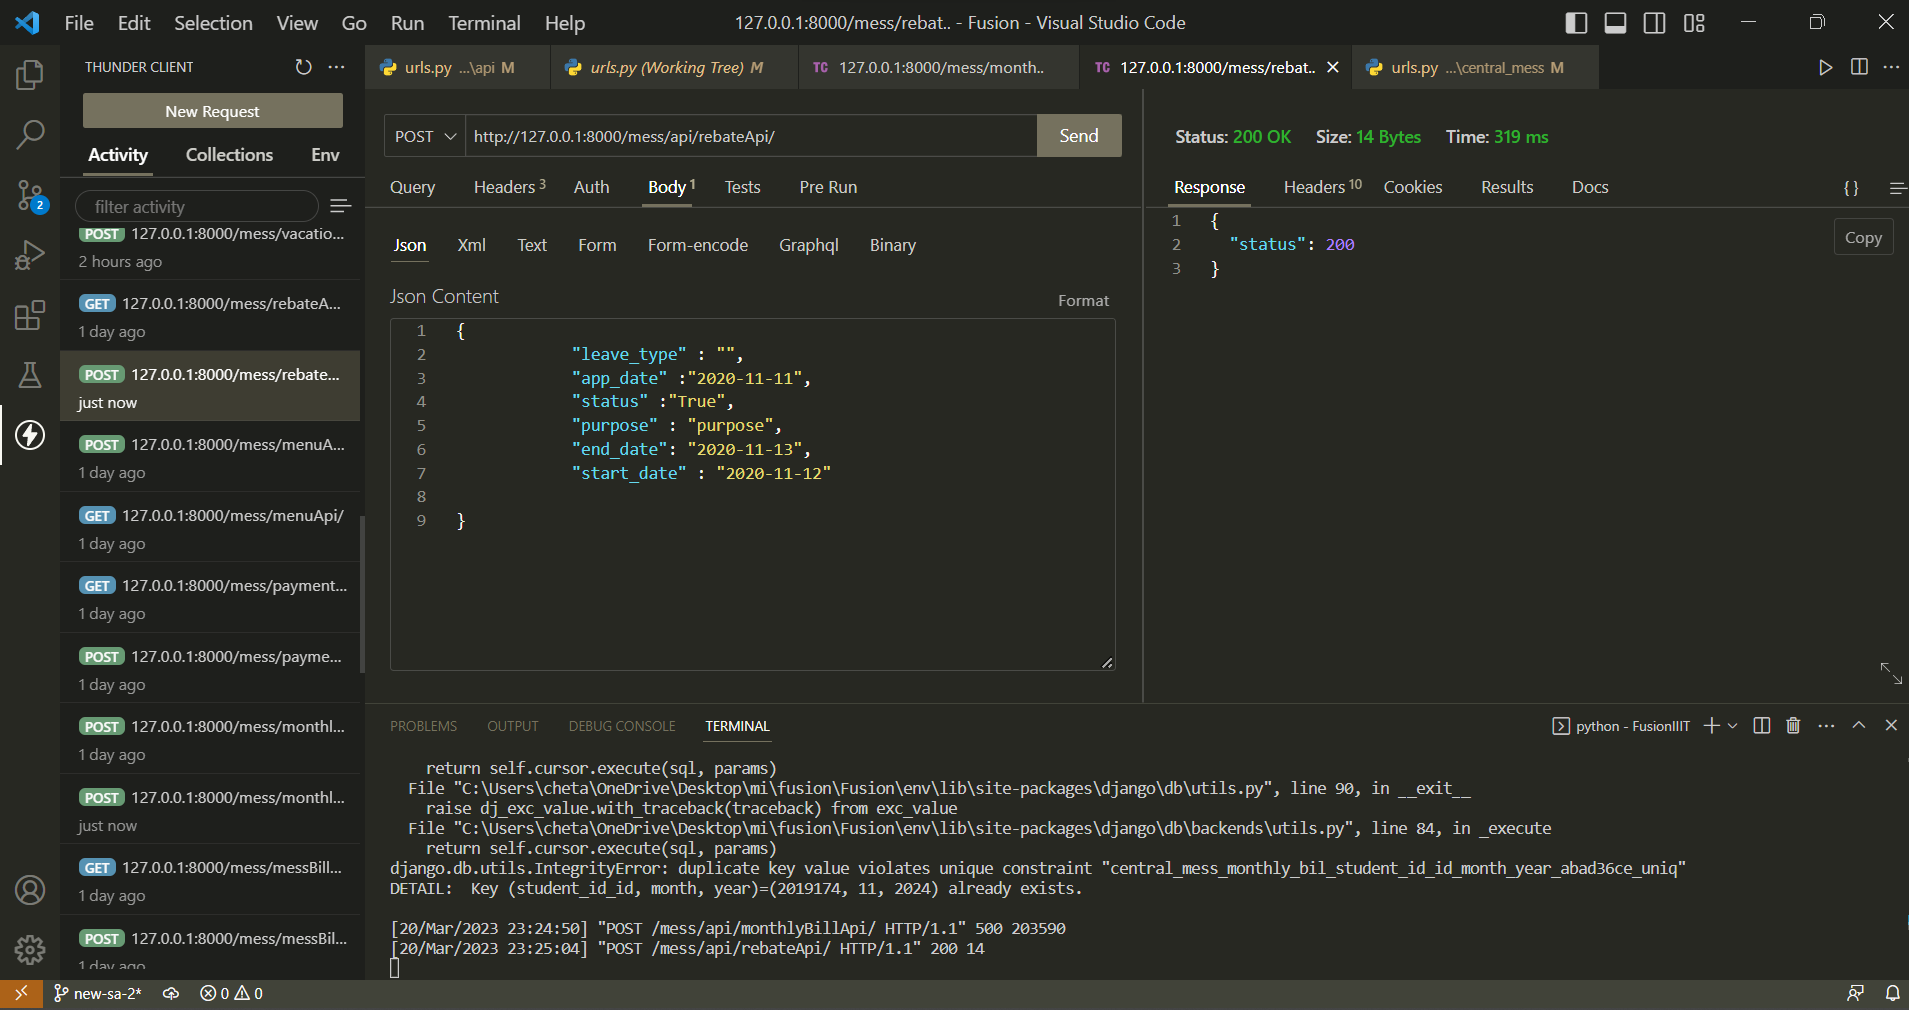Click the Send request button
This screenshot has width=1909, height=1010.
coord(1078,136)
